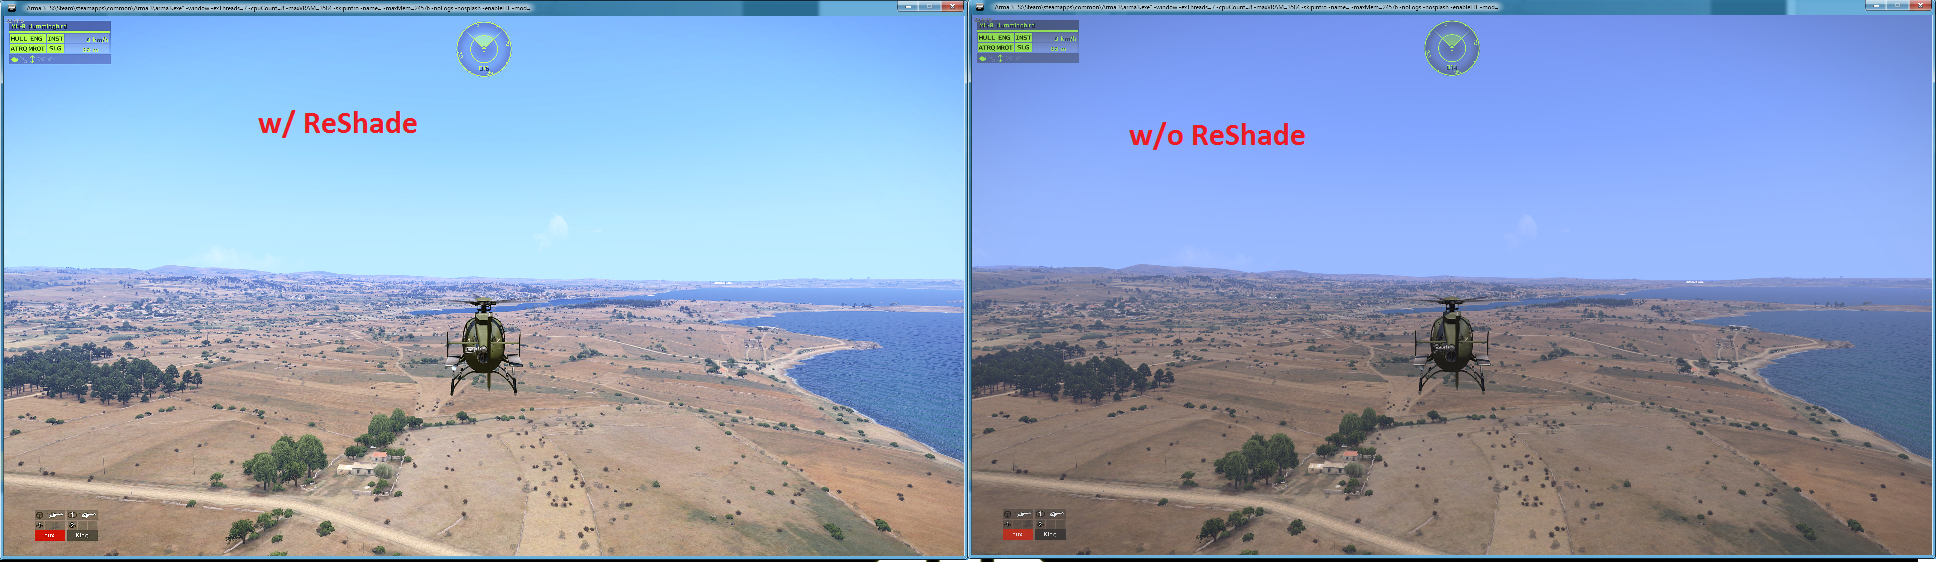Click the compass radar in left ReShade window
This screenshot has height=562, width=1936.
tap(484, 48)
